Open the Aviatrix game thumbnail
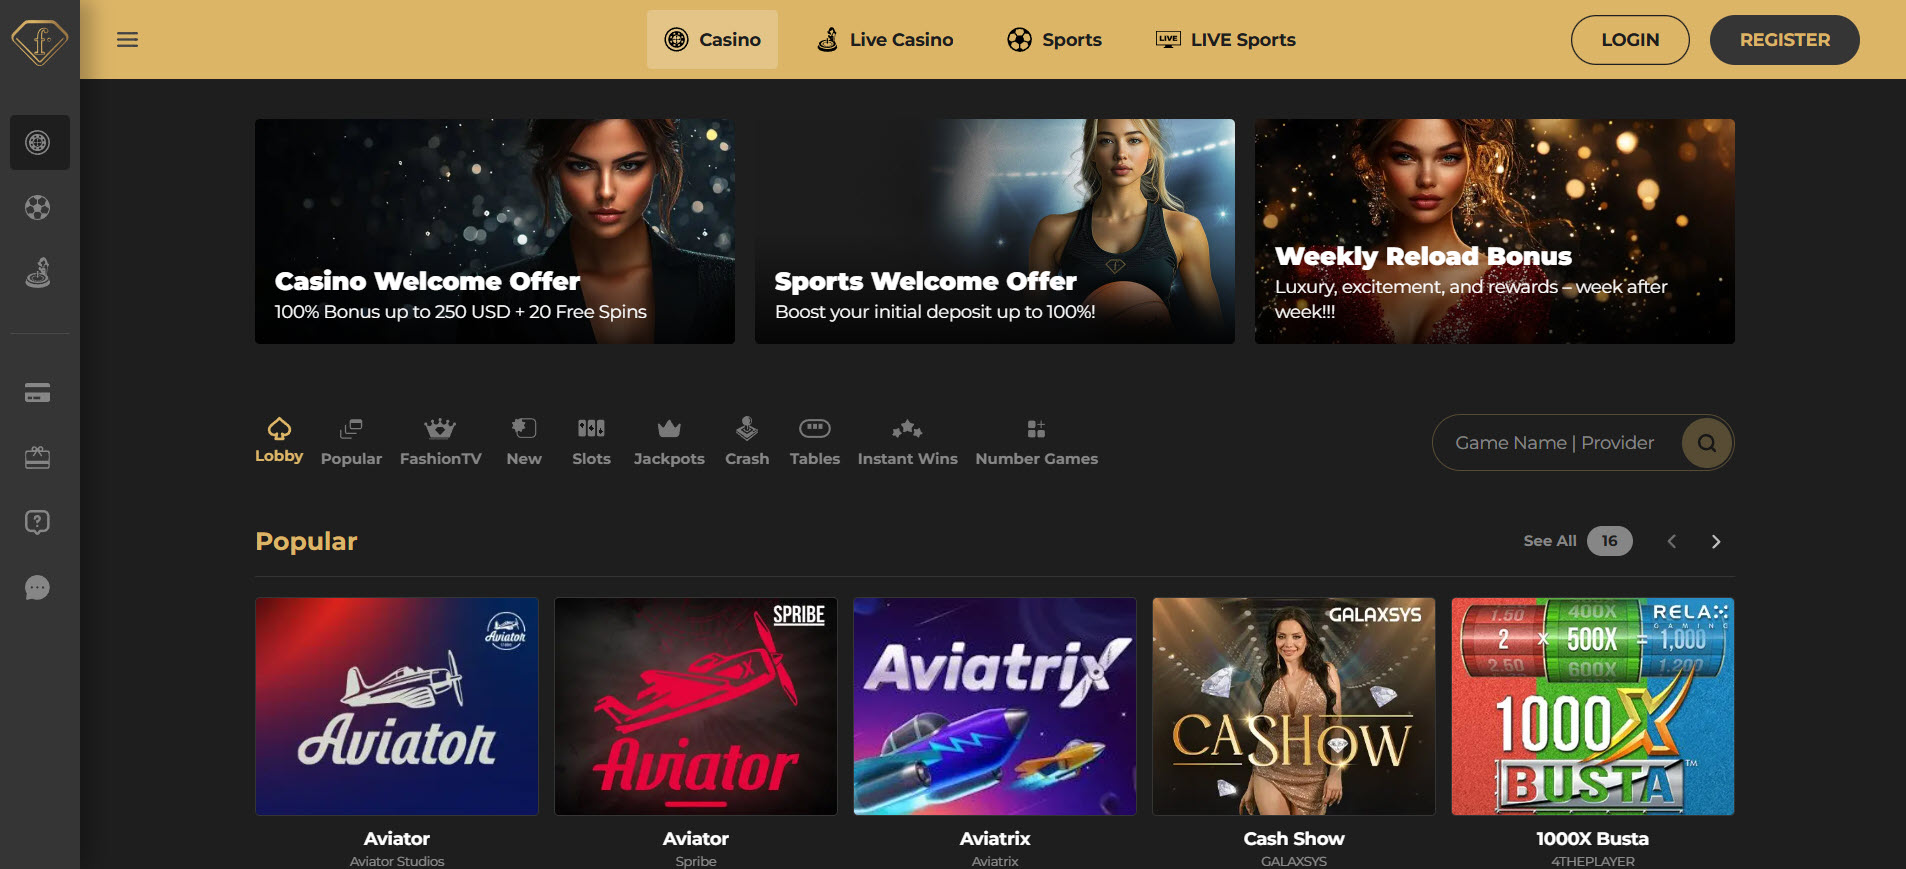Image resolution: width=1906 pixels, height=869 pixels. pyautogui.click(x=995, y=706)
